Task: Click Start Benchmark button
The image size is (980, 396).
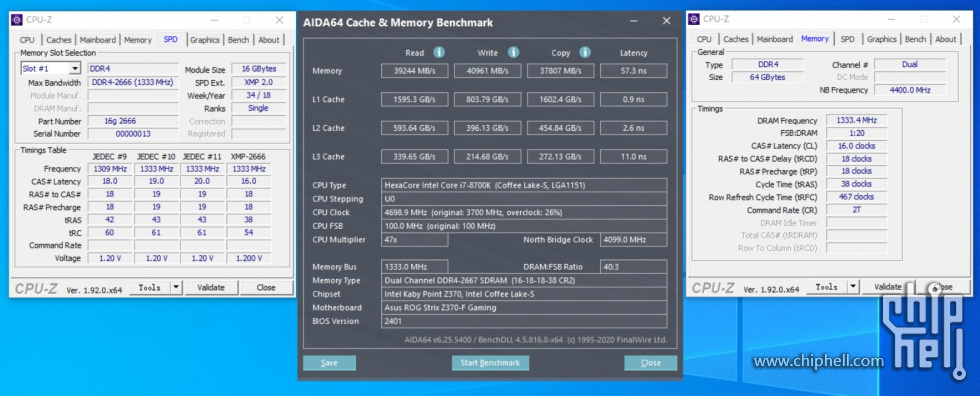Action: click(490, 363)
